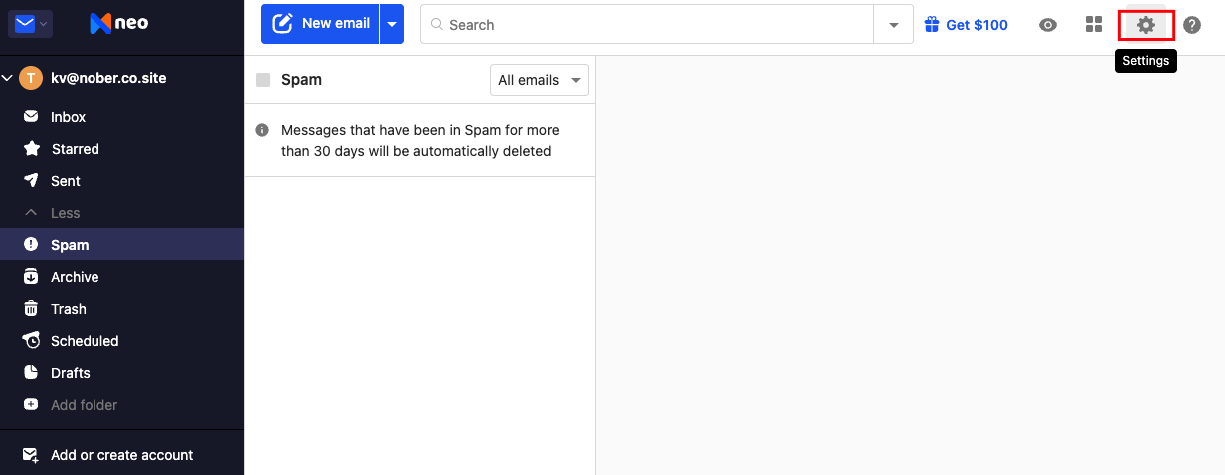Viewport: 1225px width, 475px height.
Task: Tick the select-all checkbox beside Spam
Action: (x=263, y=80)
